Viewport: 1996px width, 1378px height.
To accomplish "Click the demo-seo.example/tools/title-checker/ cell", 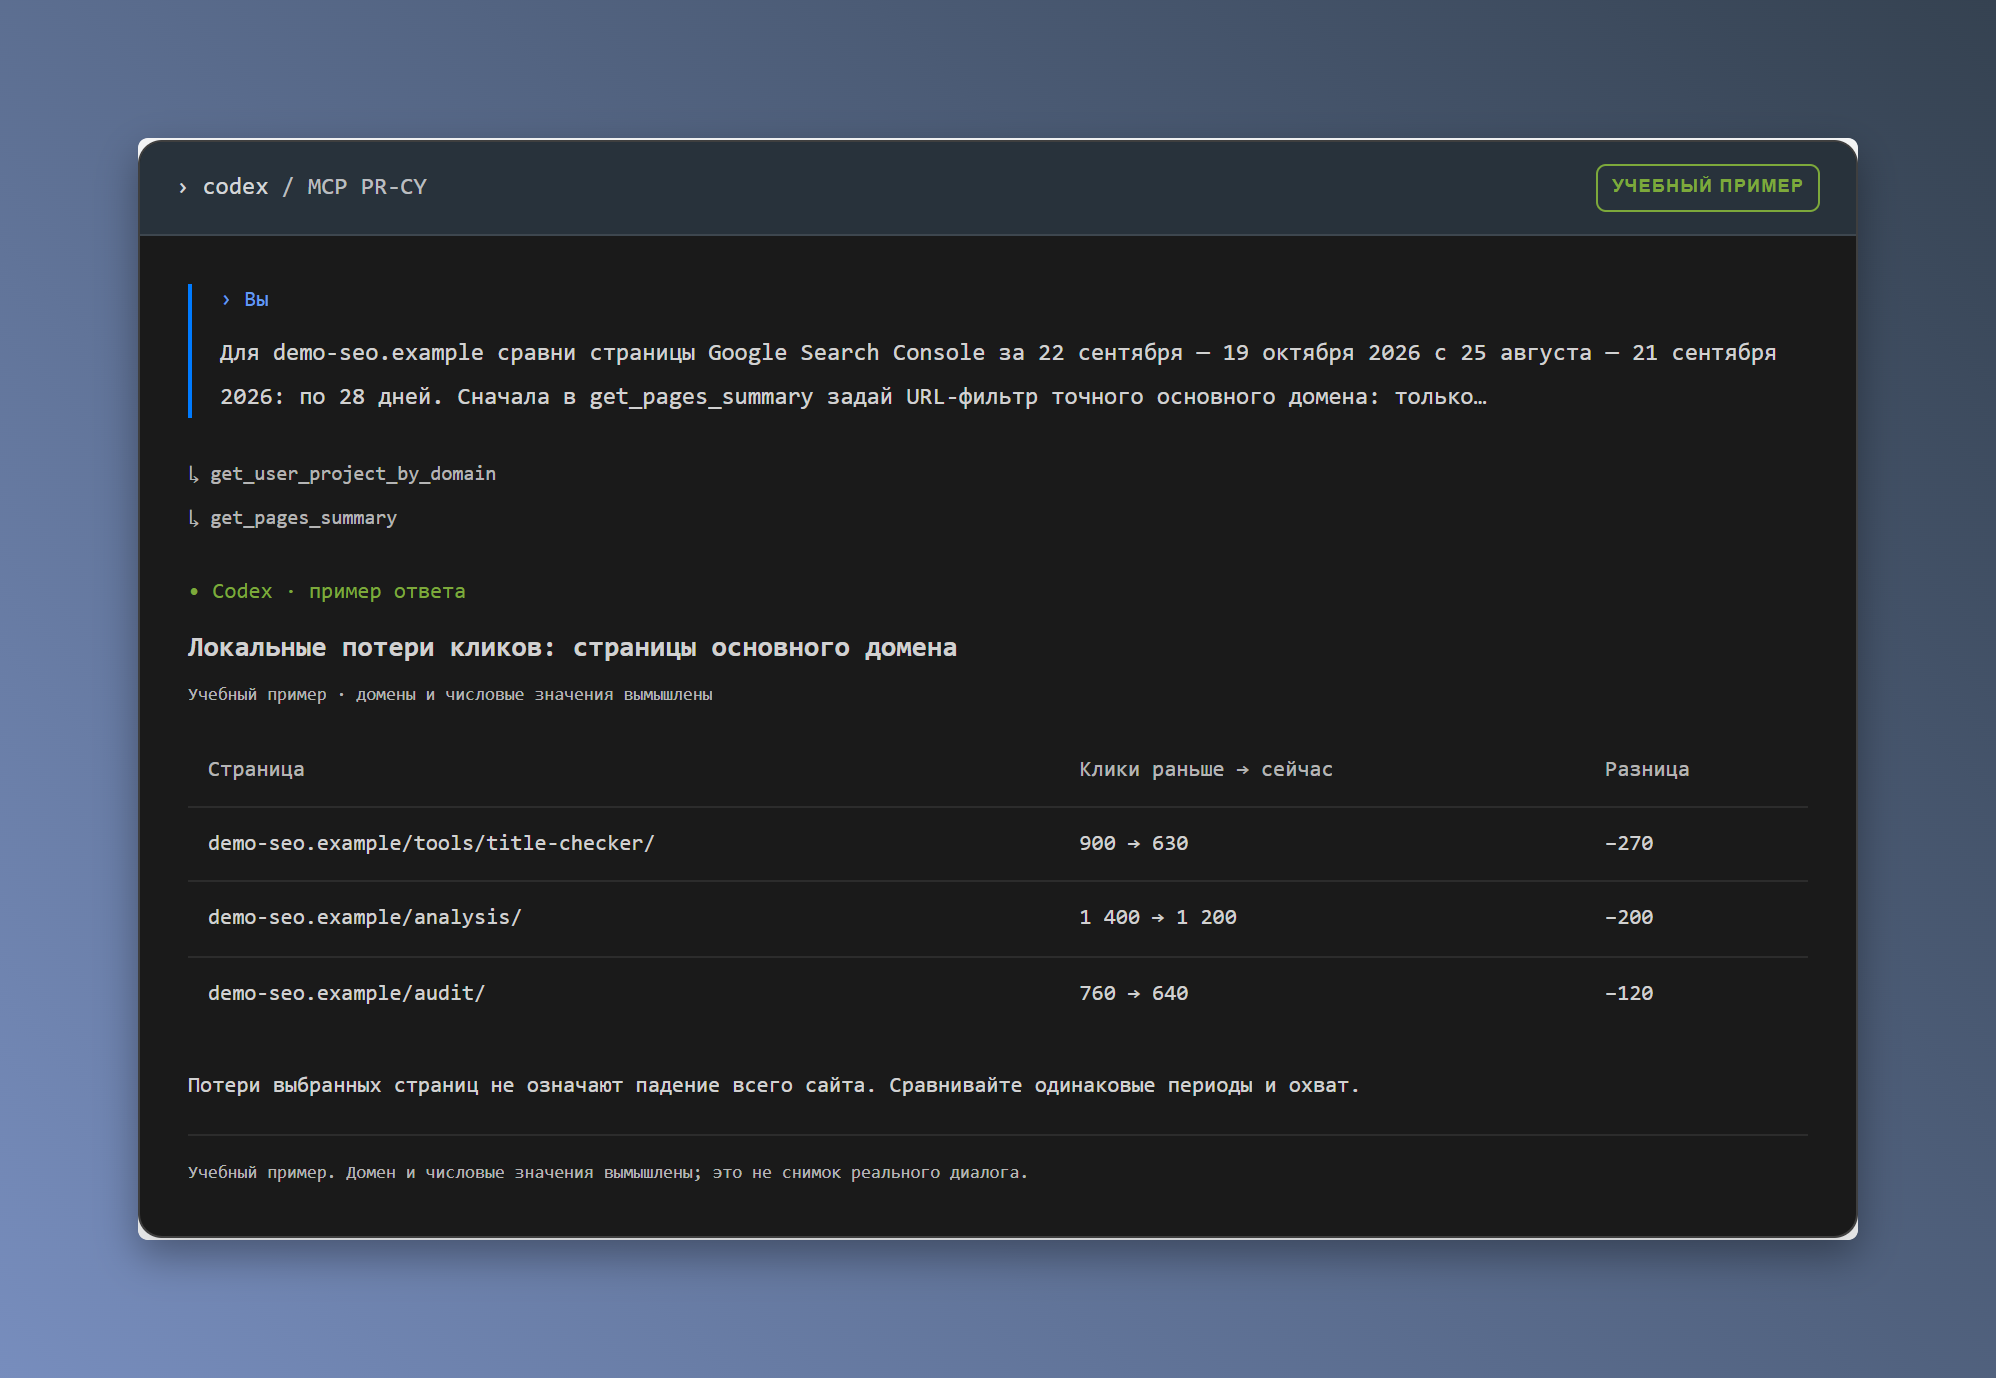I will pyautogui.click(x=431, y=843).
